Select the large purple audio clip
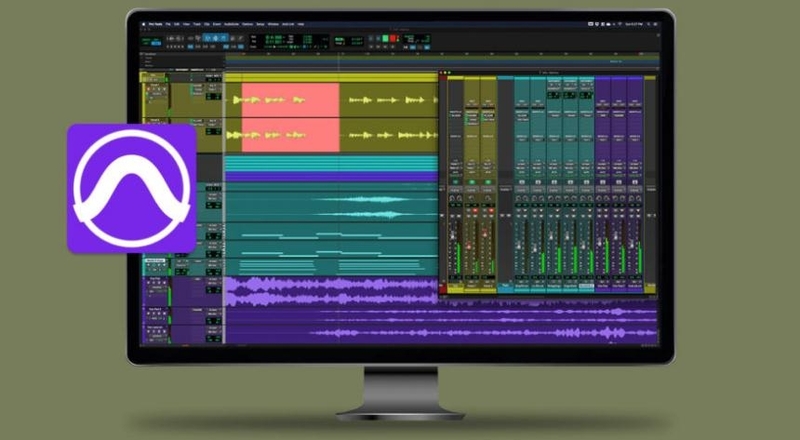Image resolution: width=800 pixels, height=440 pixels. (x=332, y=291)
